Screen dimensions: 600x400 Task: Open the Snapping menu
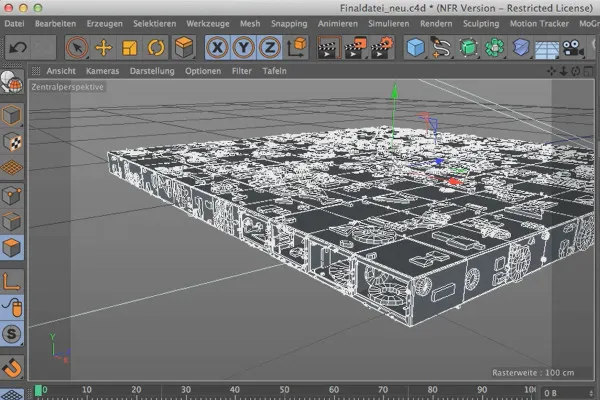click(x=289, y=24)
